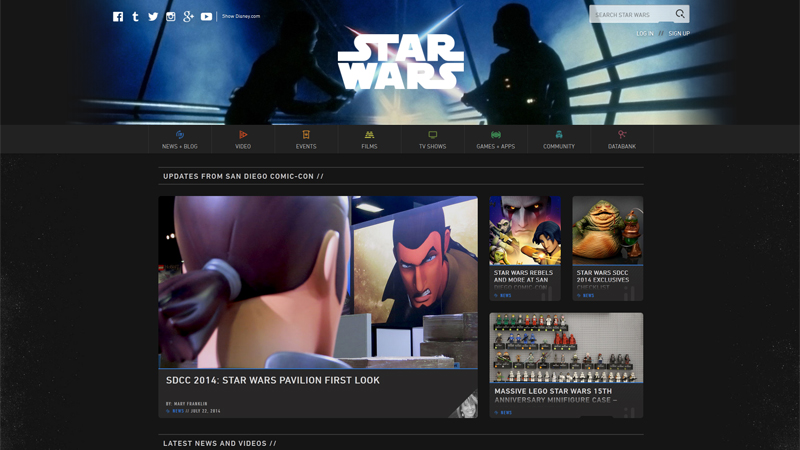Click Latest News and Videos heading
The image size is (800, 450).
(220, 443)
